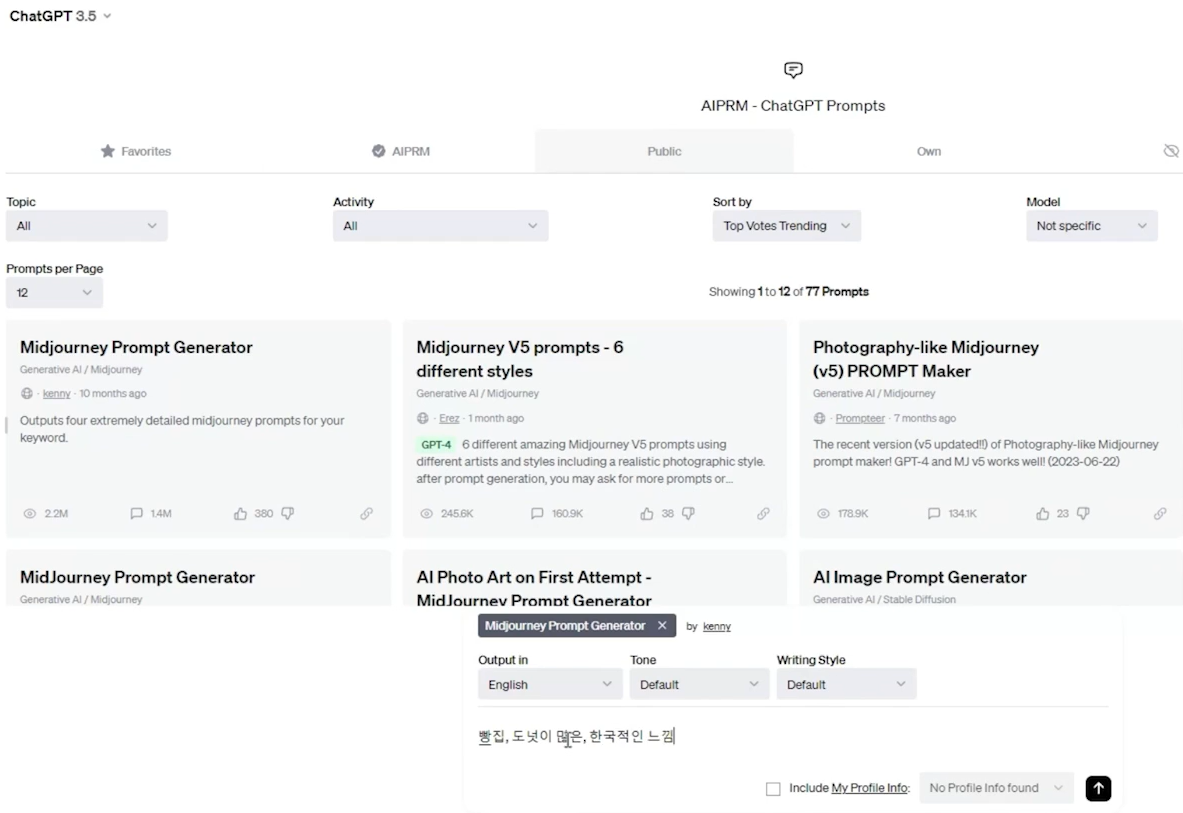Viewport: 1183px width, 813px height.
Task: Copy link of Midjourney V5 prompts card
Action: click(764, 514)
